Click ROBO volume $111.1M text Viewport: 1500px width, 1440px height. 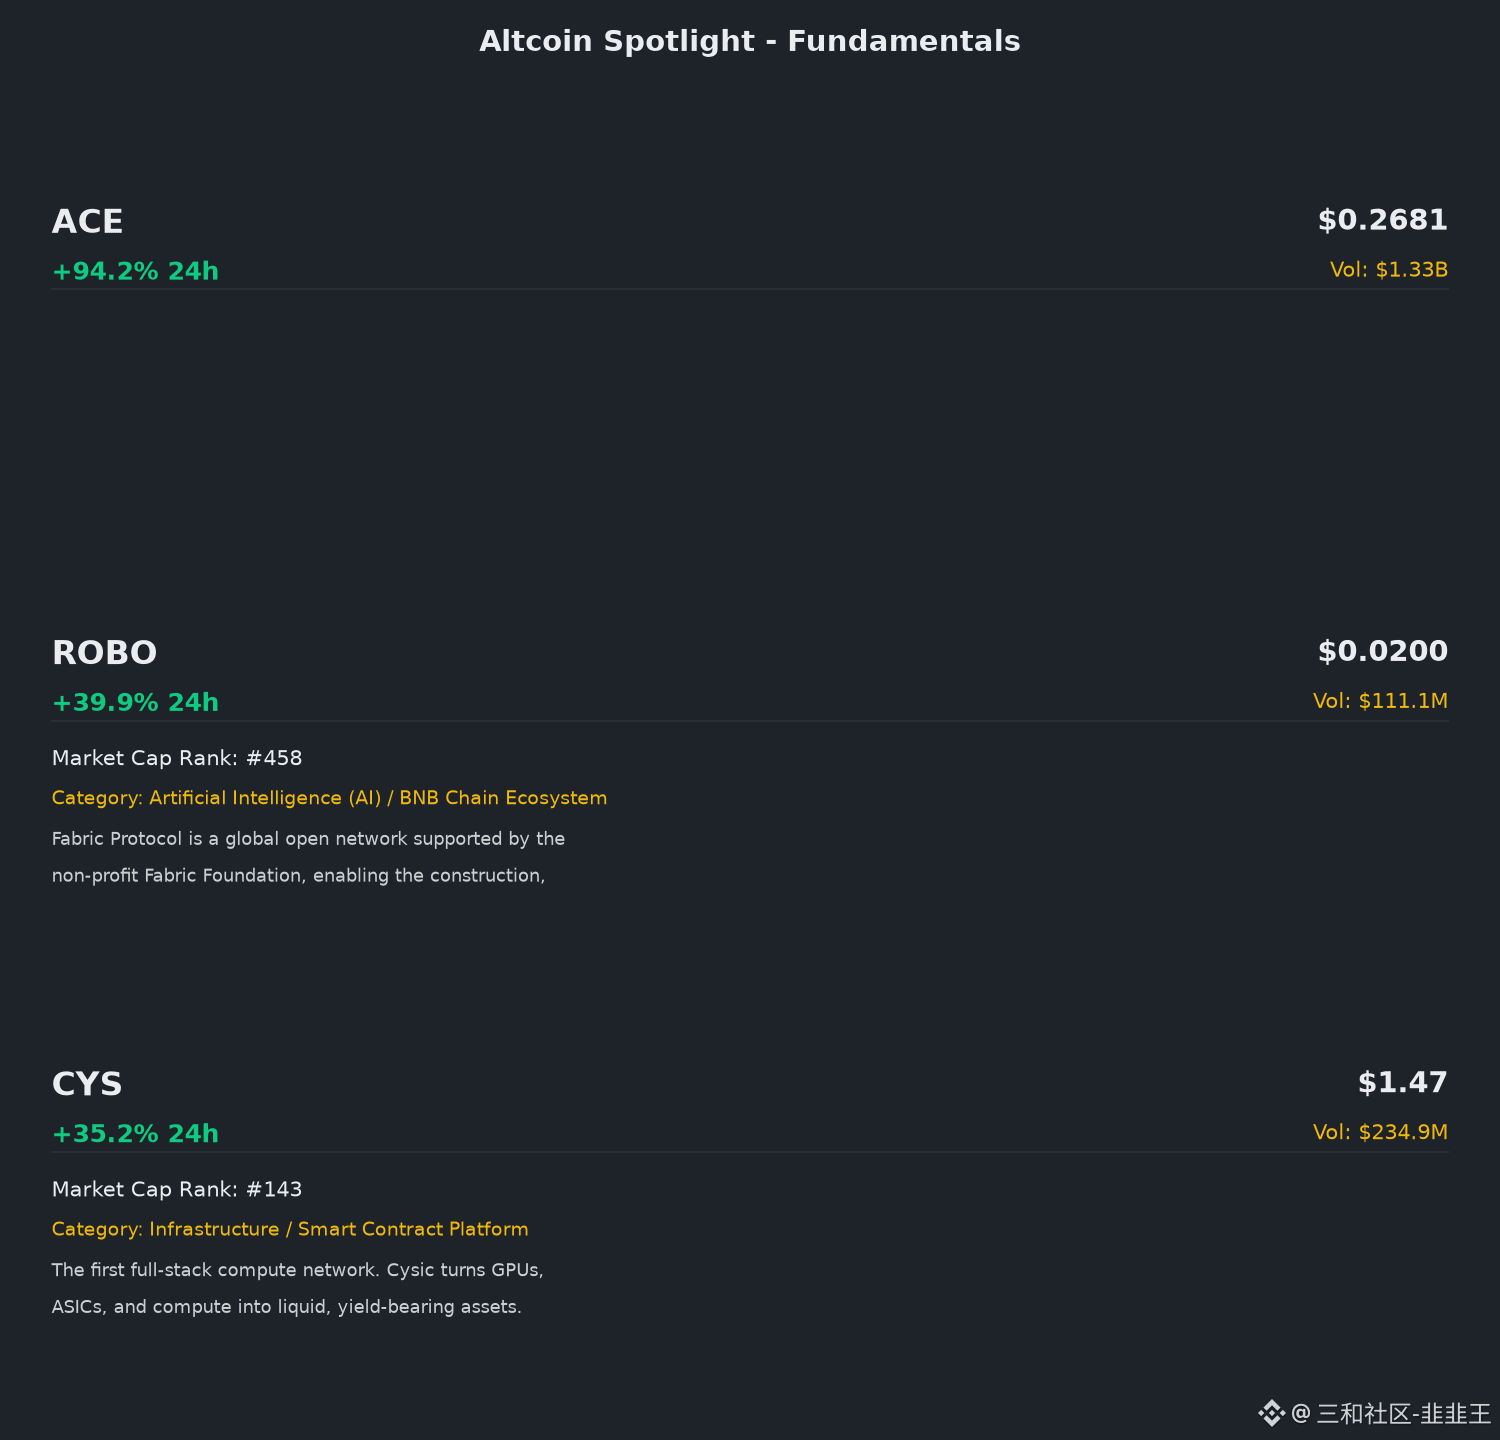pyautogui.click(x=1380, y=700)
